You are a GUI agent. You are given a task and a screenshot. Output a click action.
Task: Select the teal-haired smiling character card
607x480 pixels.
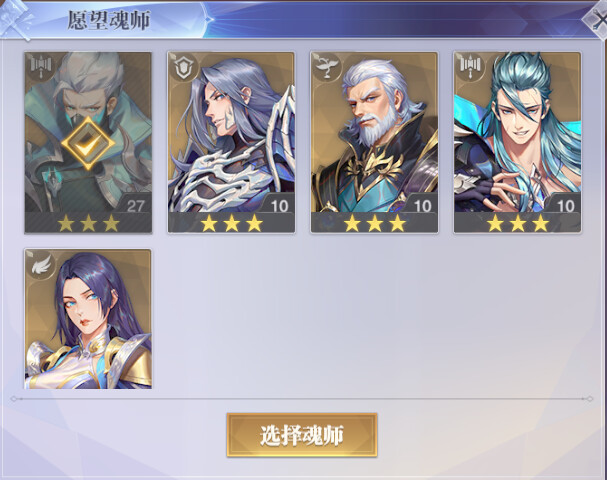(x=518, y=143)
